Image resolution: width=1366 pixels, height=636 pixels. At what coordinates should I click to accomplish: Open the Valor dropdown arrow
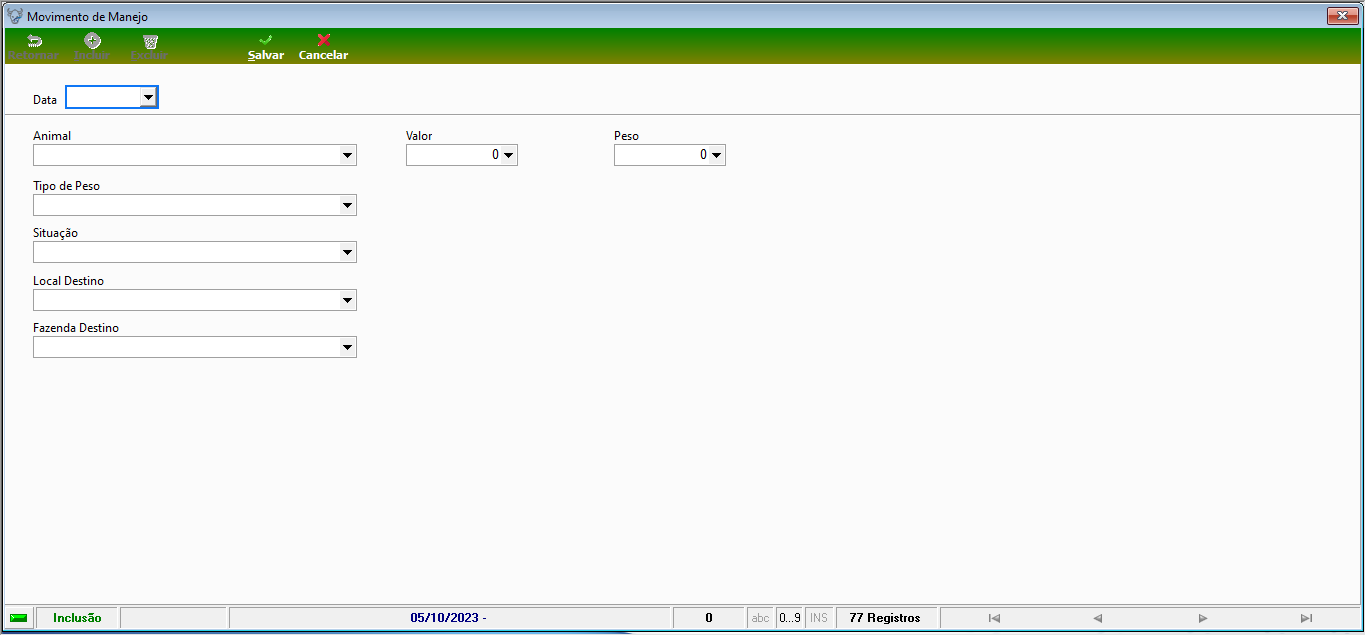pyautogui.click(x=509, y=155)
